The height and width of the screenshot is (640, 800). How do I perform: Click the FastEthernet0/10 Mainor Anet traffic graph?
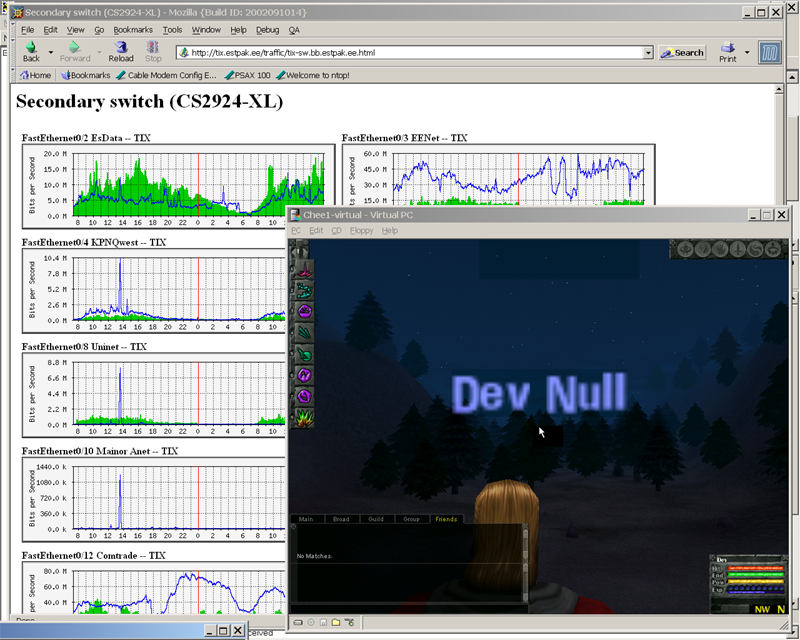point(154,500)
